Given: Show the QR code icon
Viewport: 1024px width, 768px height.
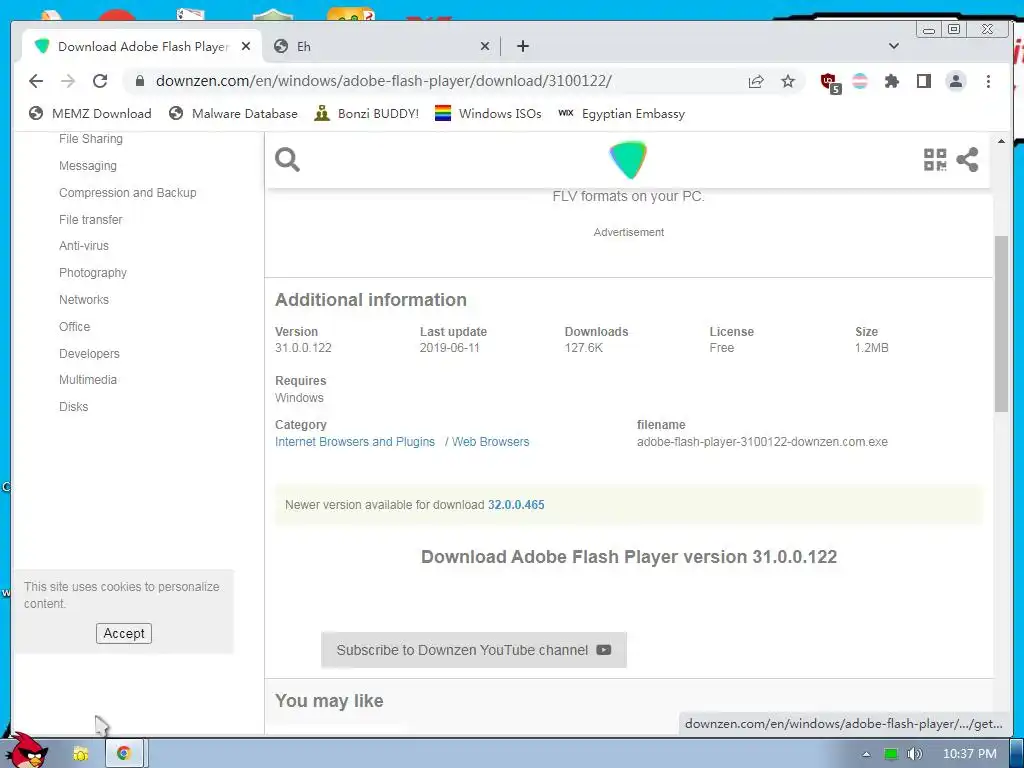Looking at the screenshot, I should pos(935,159).
